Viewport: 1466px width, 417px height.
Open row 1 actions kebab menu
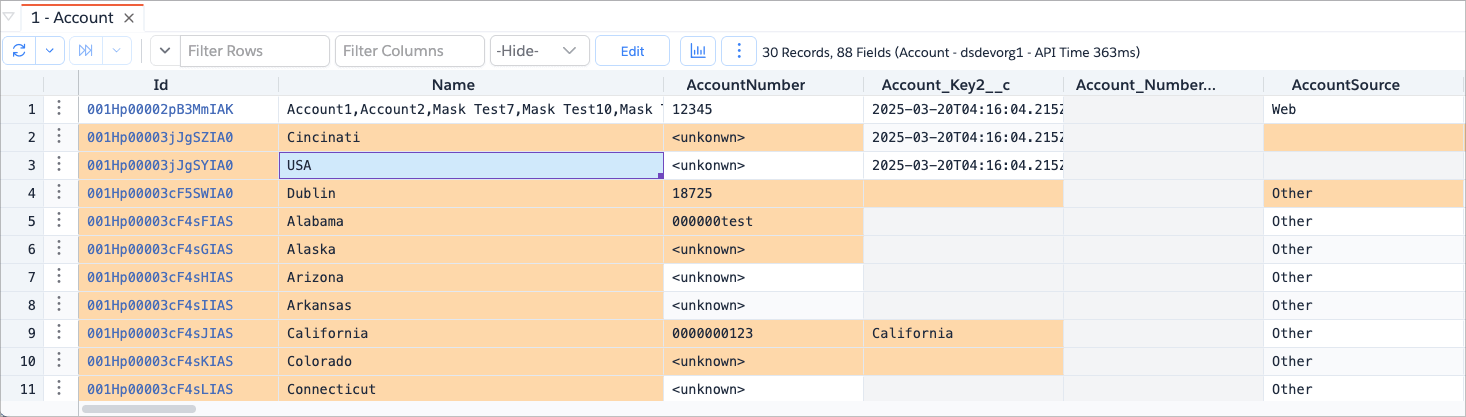(x=60, y=109)
